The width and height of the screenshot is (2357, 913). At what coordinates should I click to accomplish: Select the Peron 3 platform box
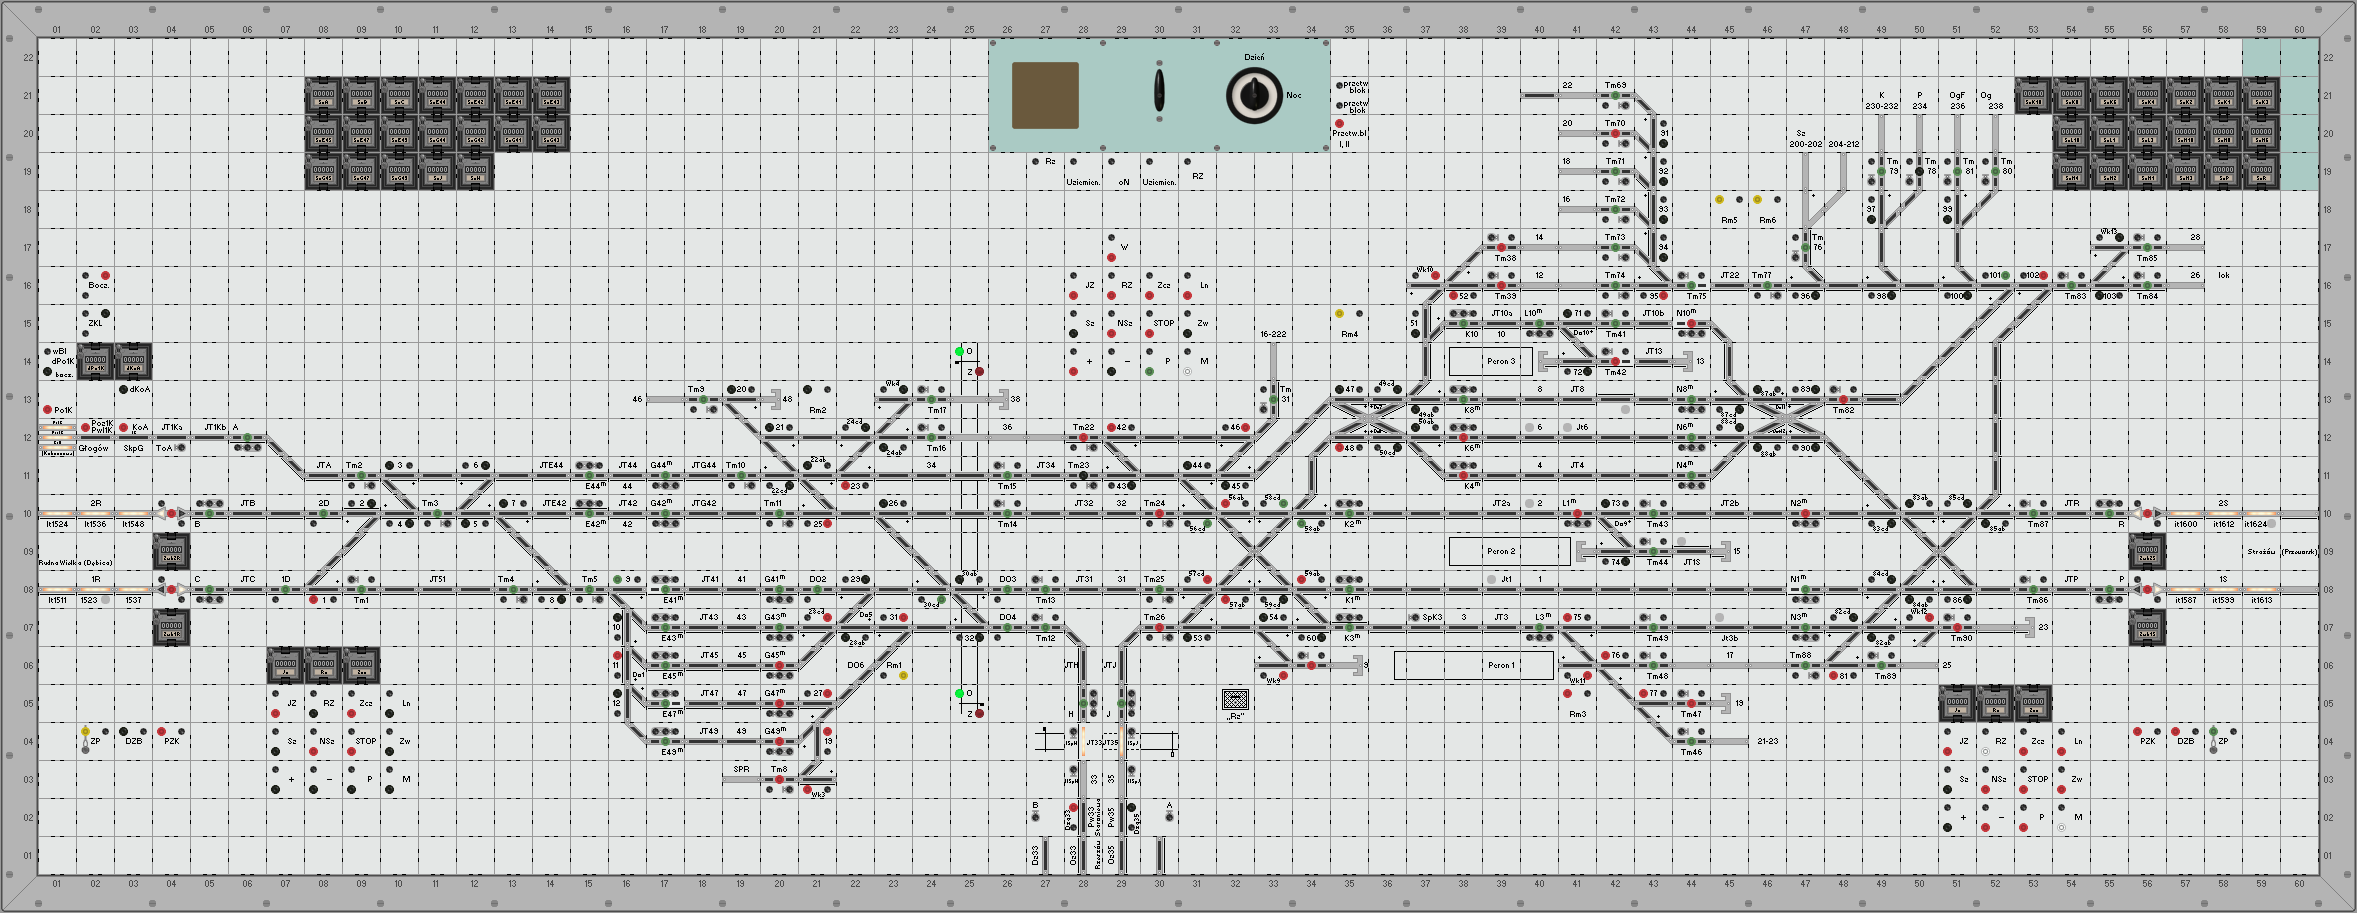[1491, 361]
